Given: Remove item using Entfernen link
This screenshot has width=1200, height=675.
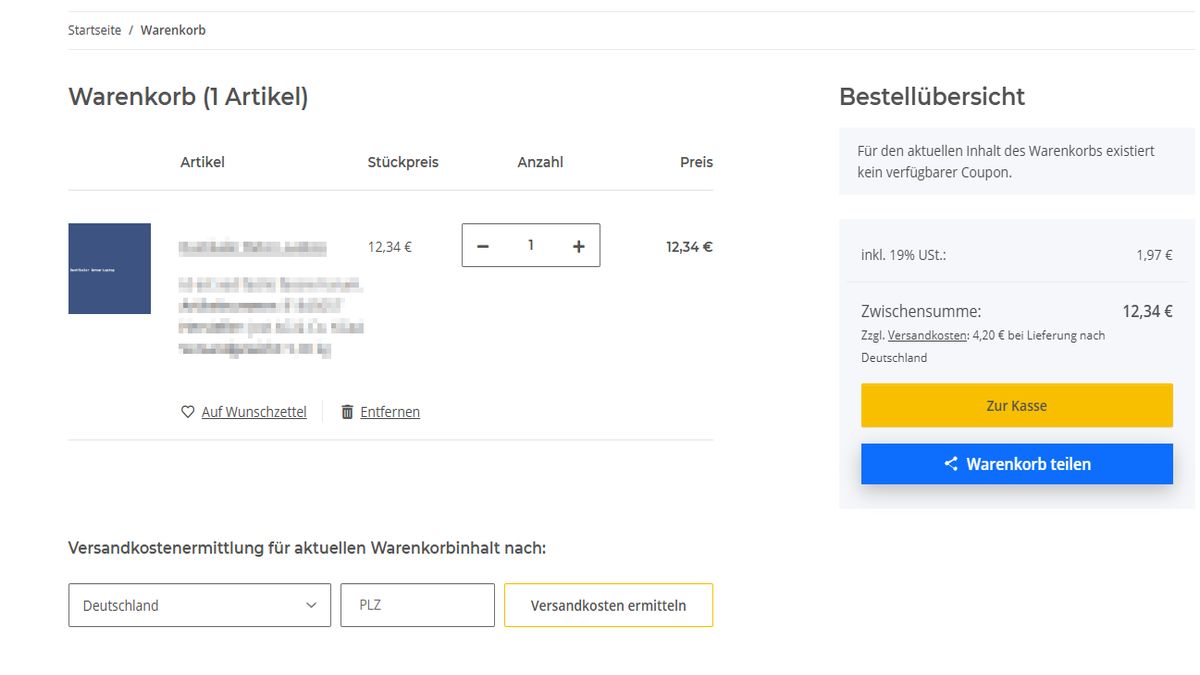Looking at the screenshot, I should coord(390,412).
